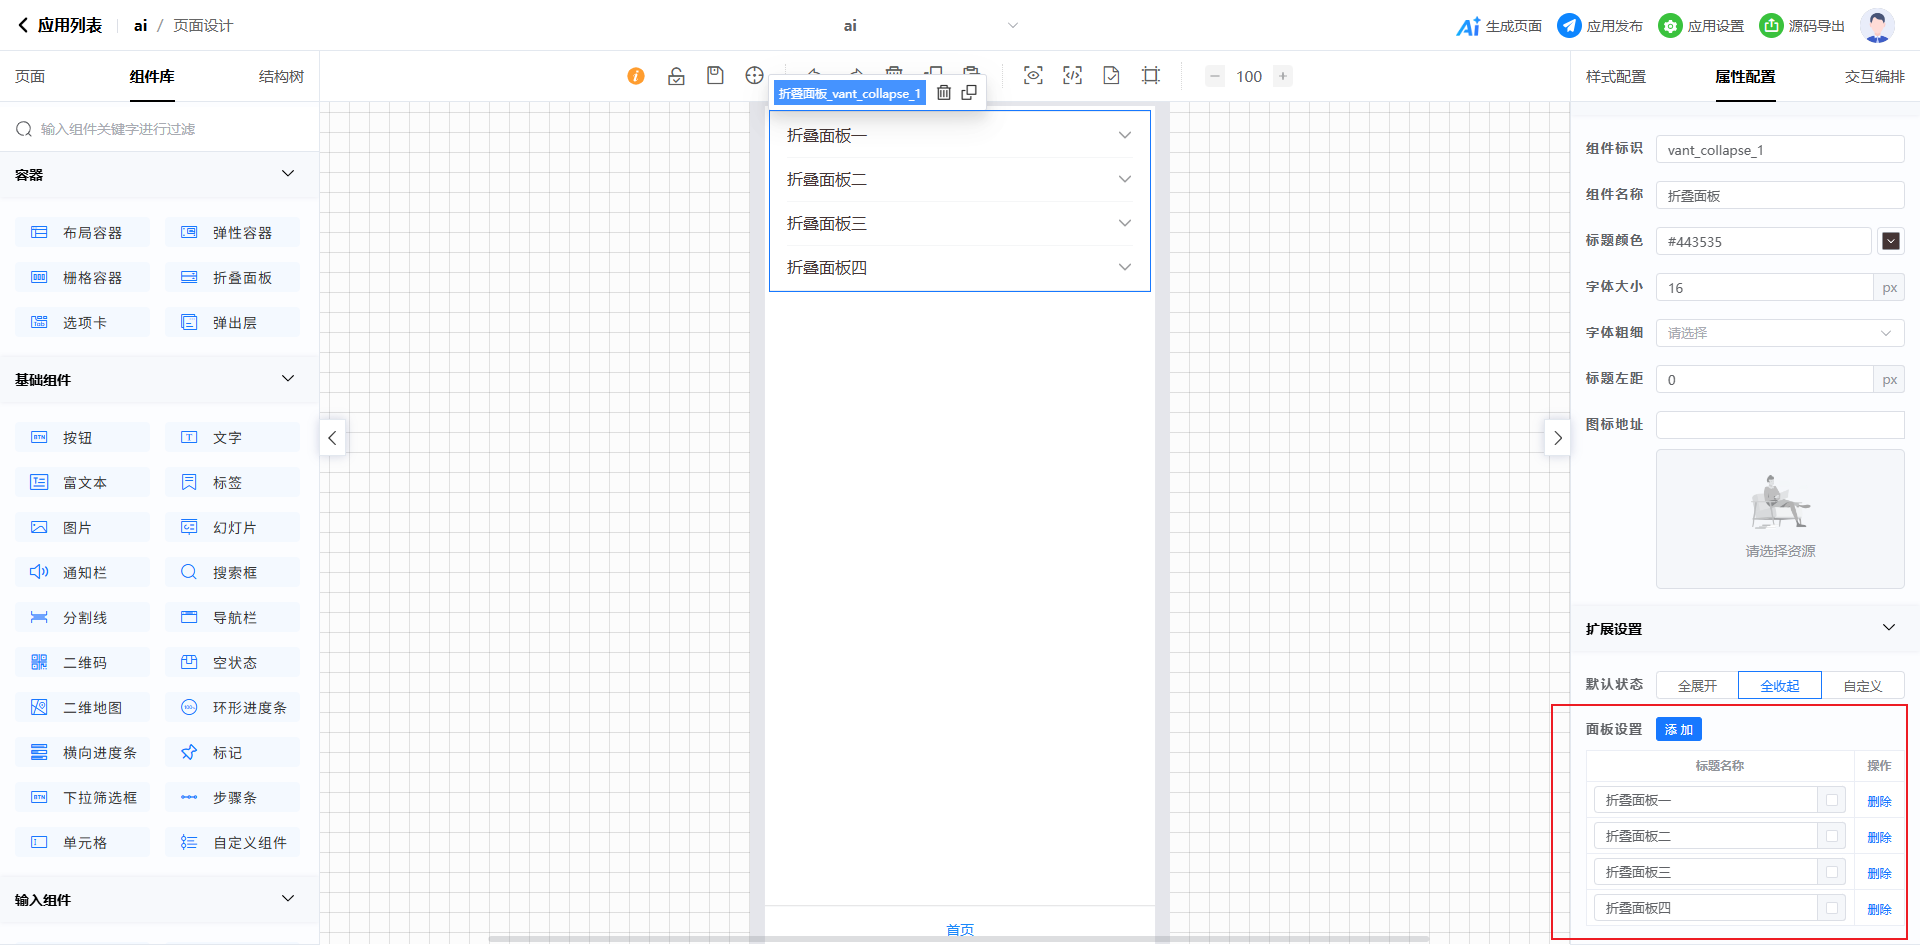
Task: Click the blue 添加 button in 面板设置
Action: 1678,730
